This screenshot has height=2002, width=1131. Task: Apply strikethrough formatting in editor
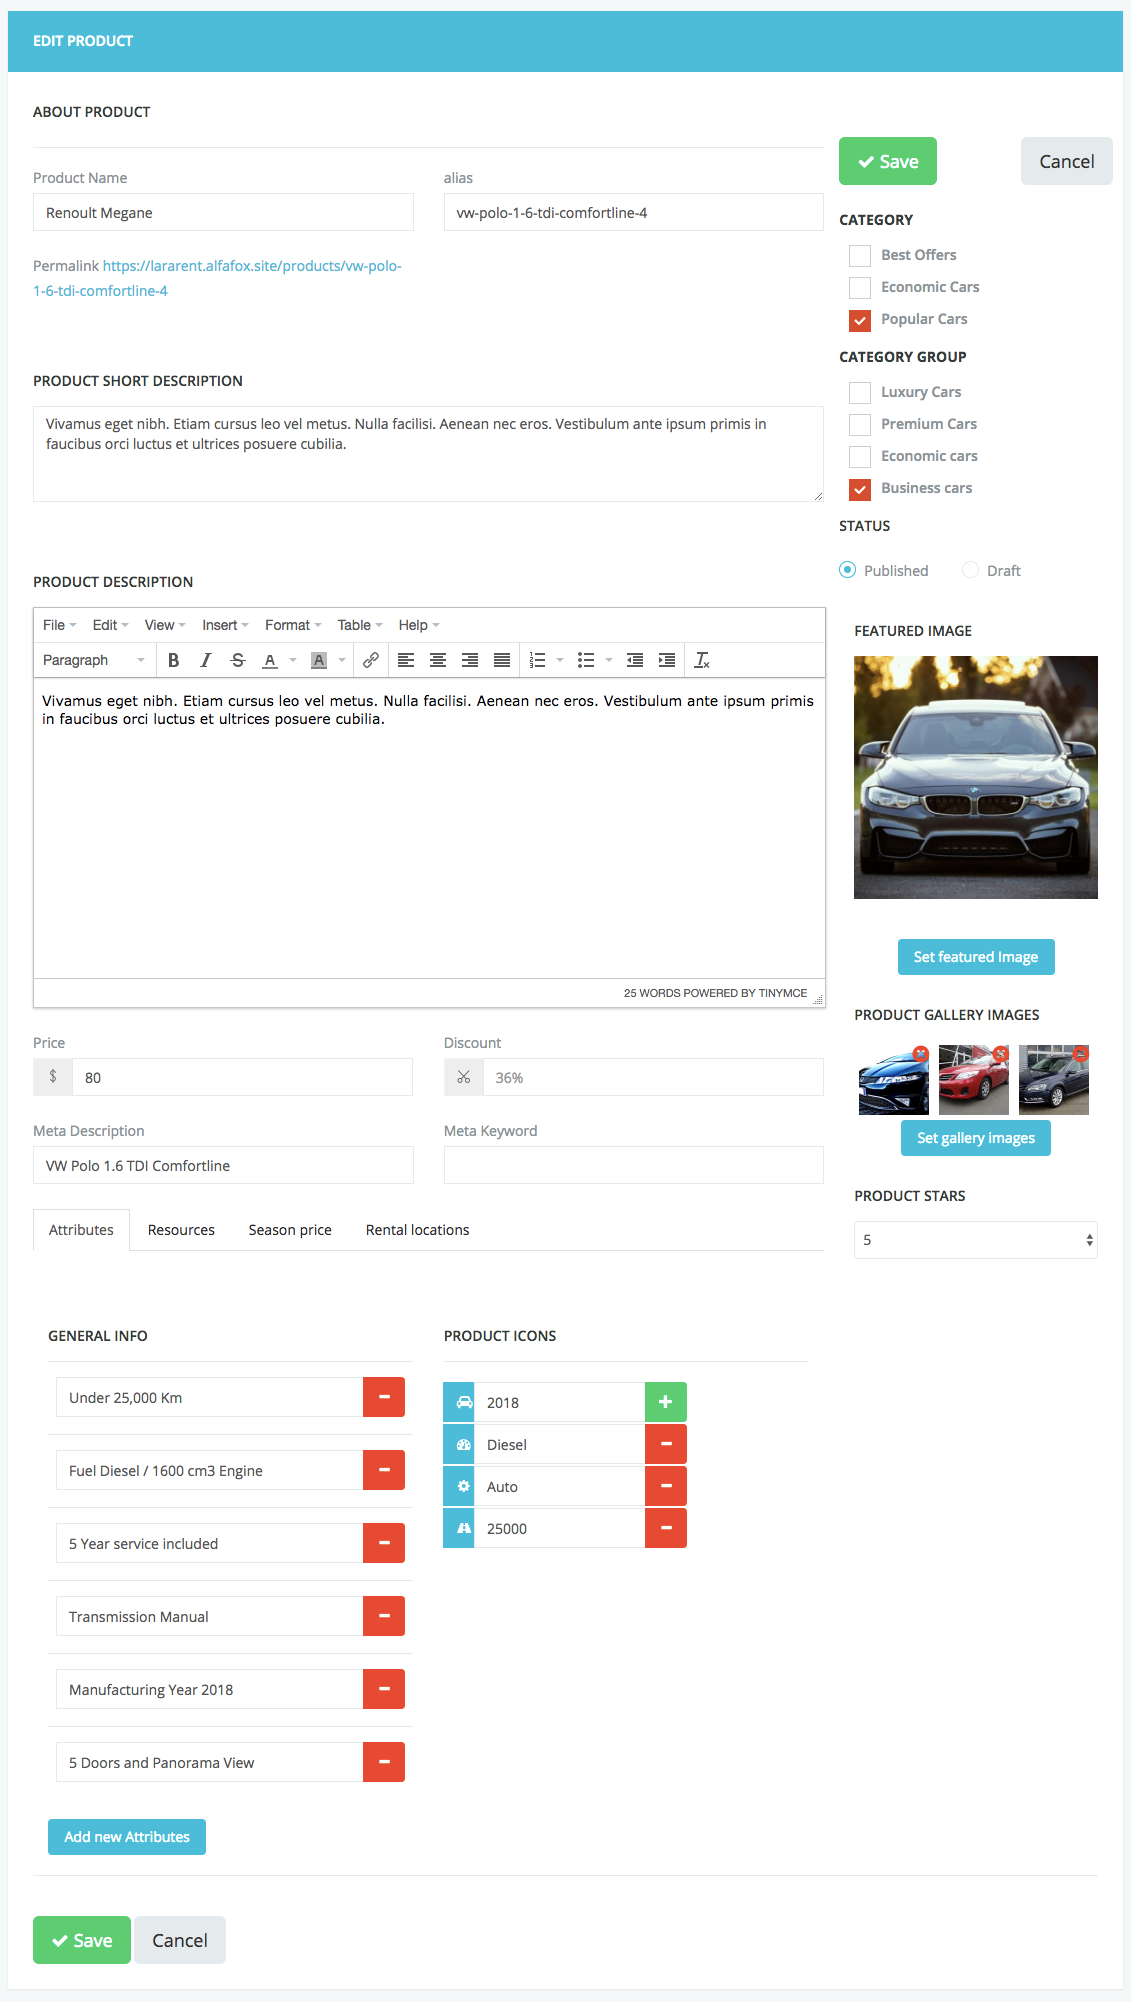[238, 660]
